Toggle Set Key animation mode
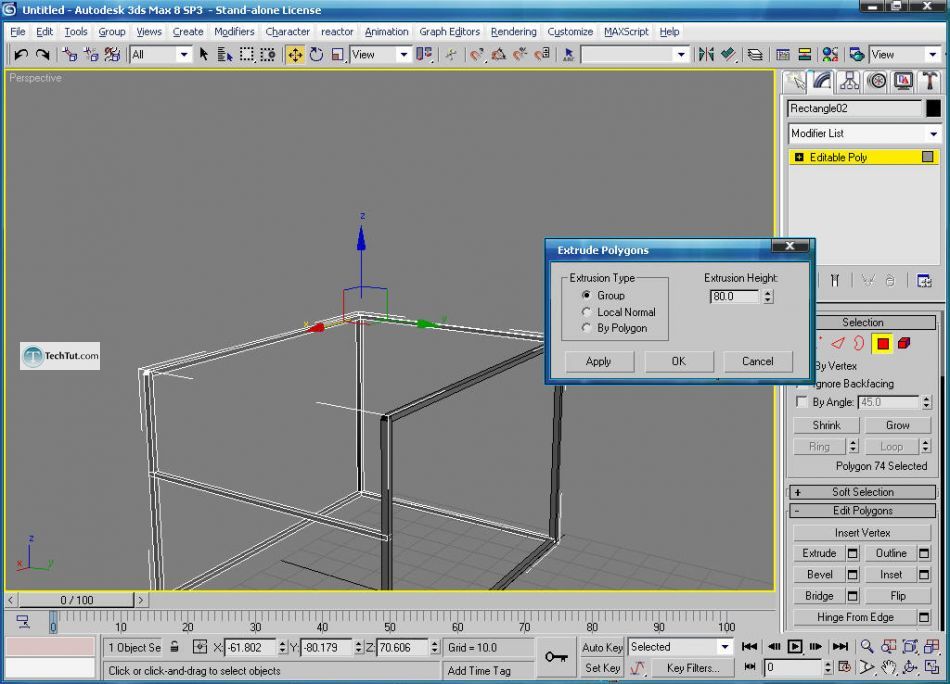Image resolution: width=950 pixels, height=684 pixels. pyautogui.click(x=602, y=668)
